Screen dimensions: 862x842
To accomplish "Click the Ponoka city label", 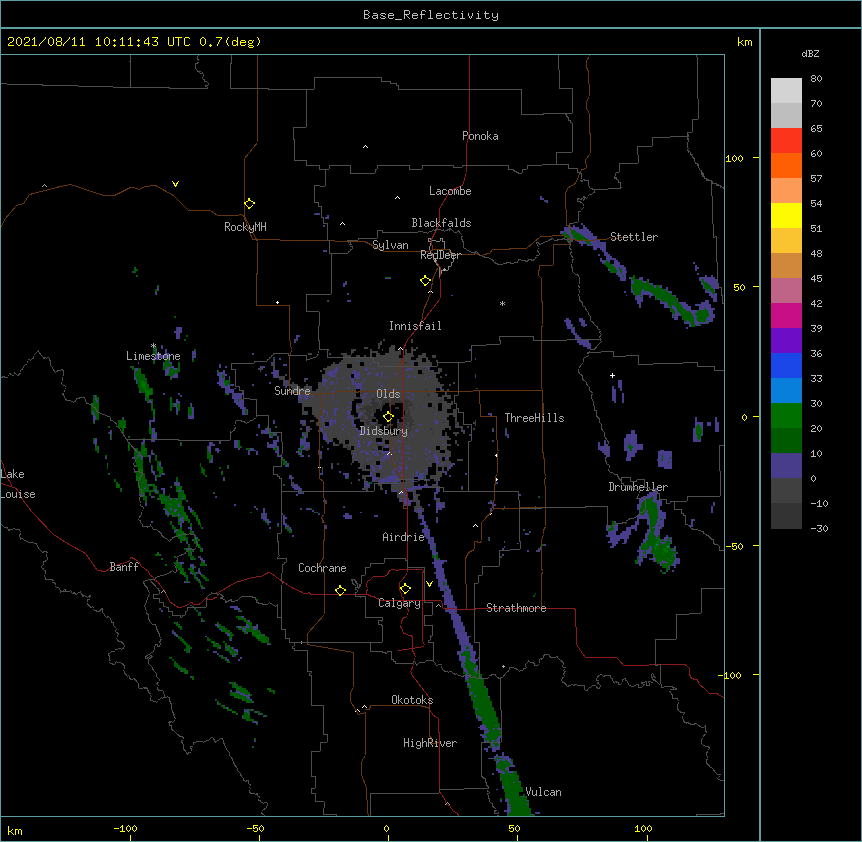I will point(480,136).
